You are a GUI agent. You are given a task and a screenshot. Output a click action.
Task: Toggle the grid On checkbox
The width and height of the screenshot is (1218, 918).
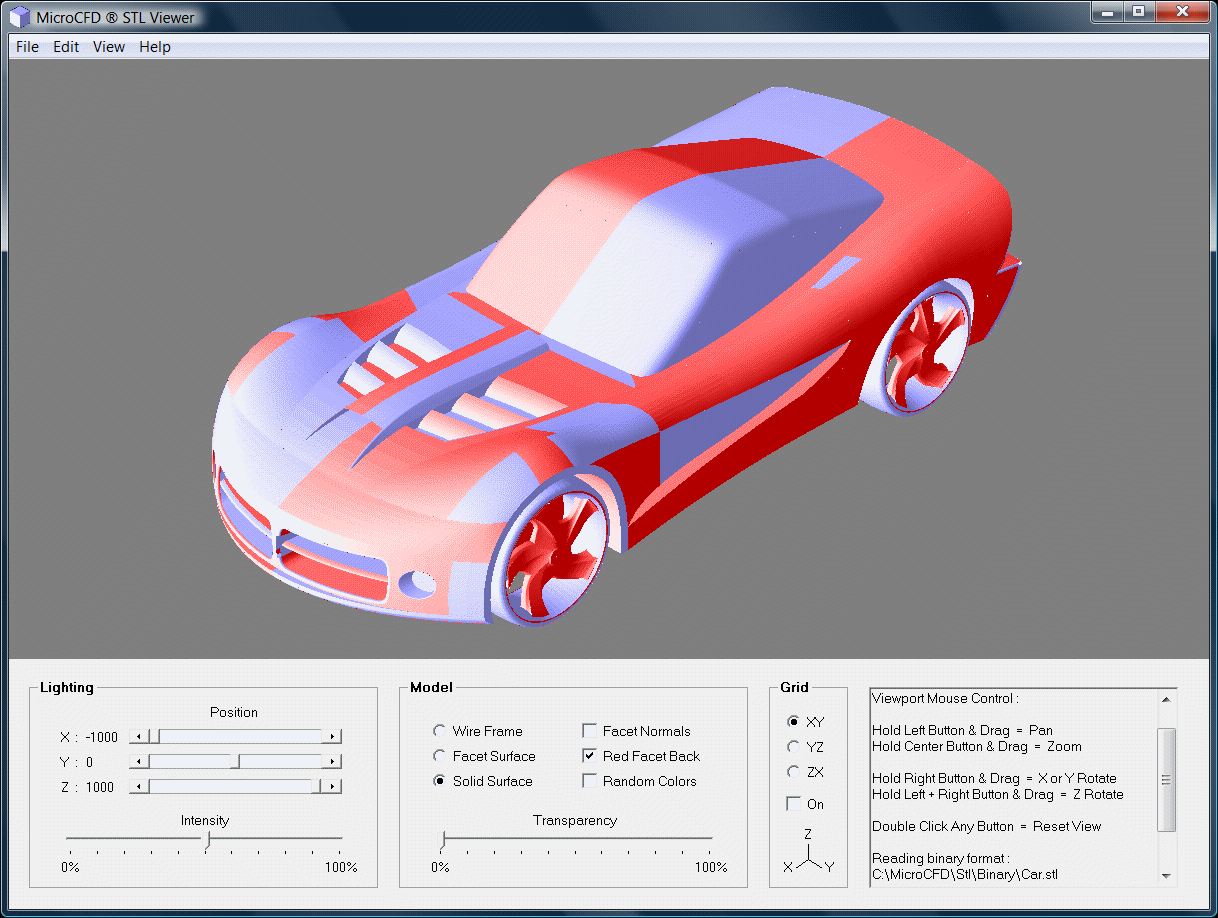click(x=794, y=804)
